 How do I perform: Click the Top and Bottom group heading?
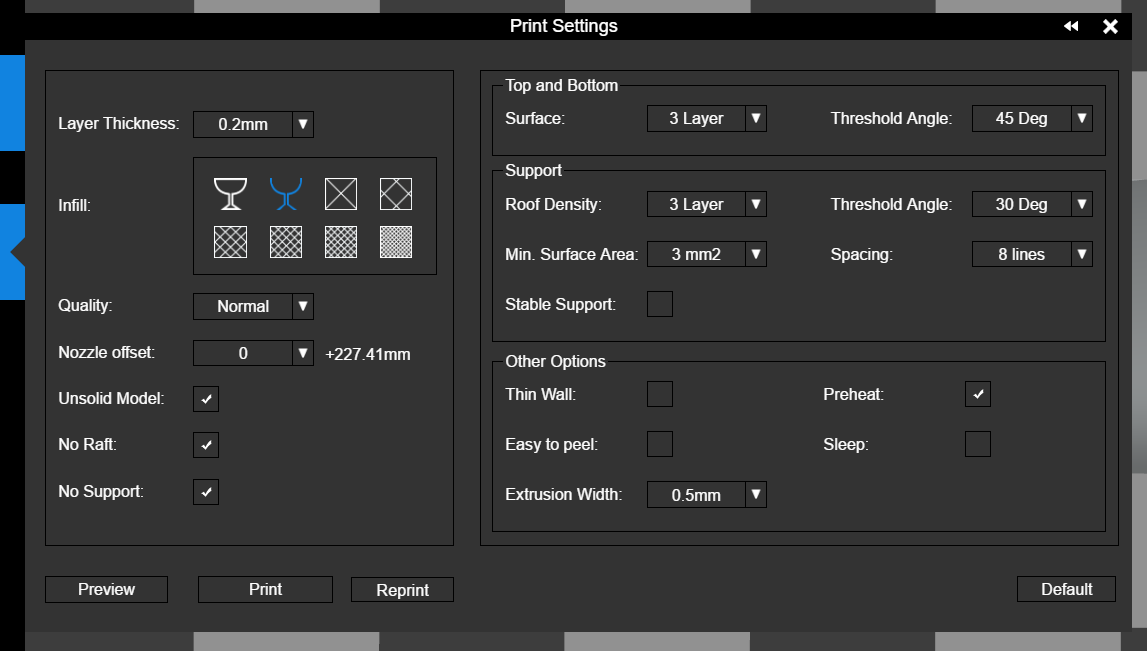pos(562,86)
